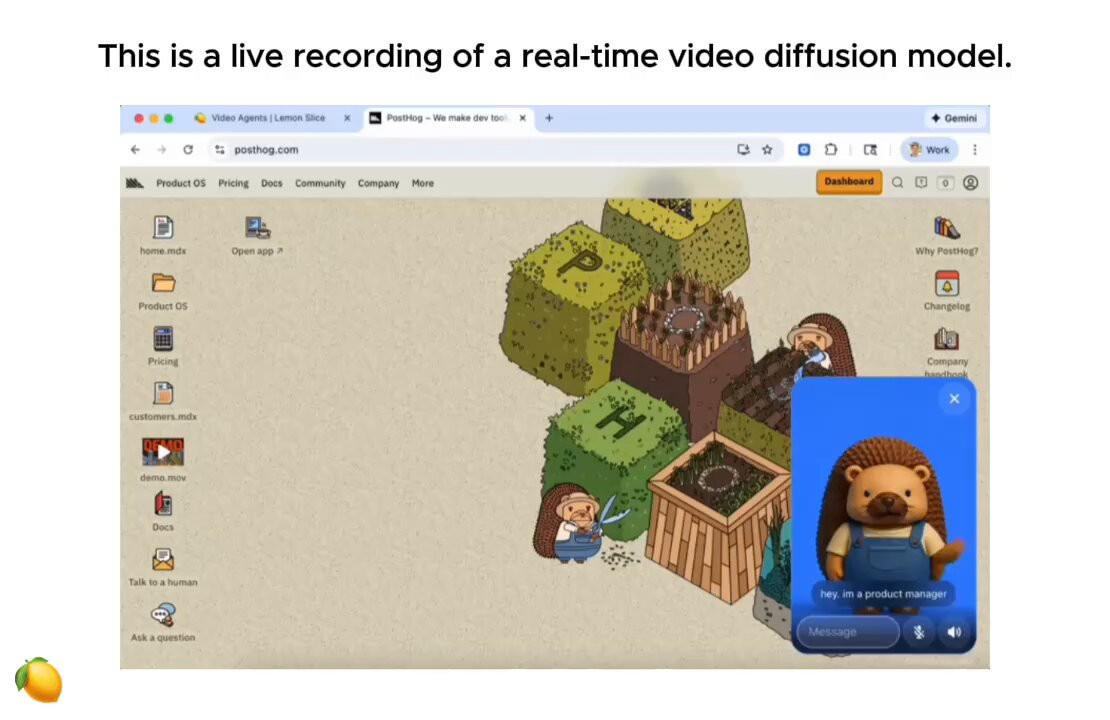Bookmark the page with the star icon
The image size is (1110, 720).
(x=767, y=149)
